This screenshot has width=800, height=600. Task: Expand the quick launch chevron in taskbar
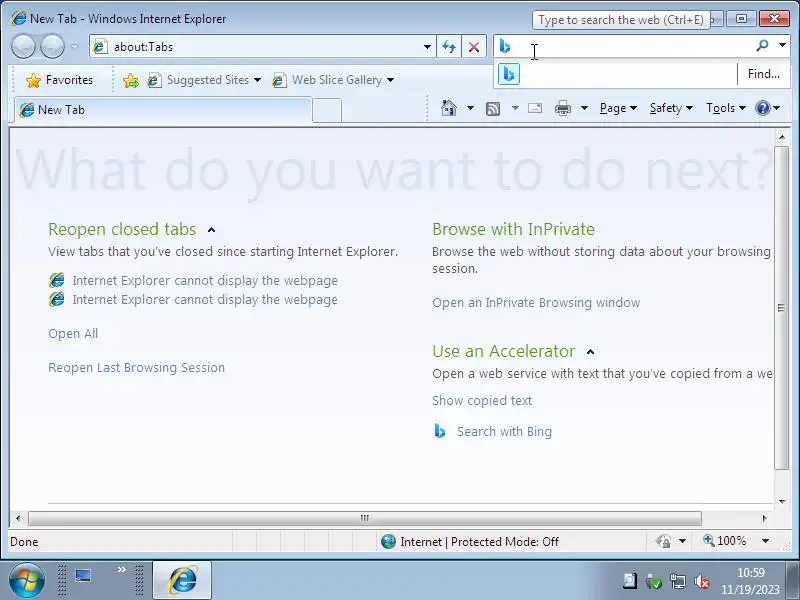point(121,569)
